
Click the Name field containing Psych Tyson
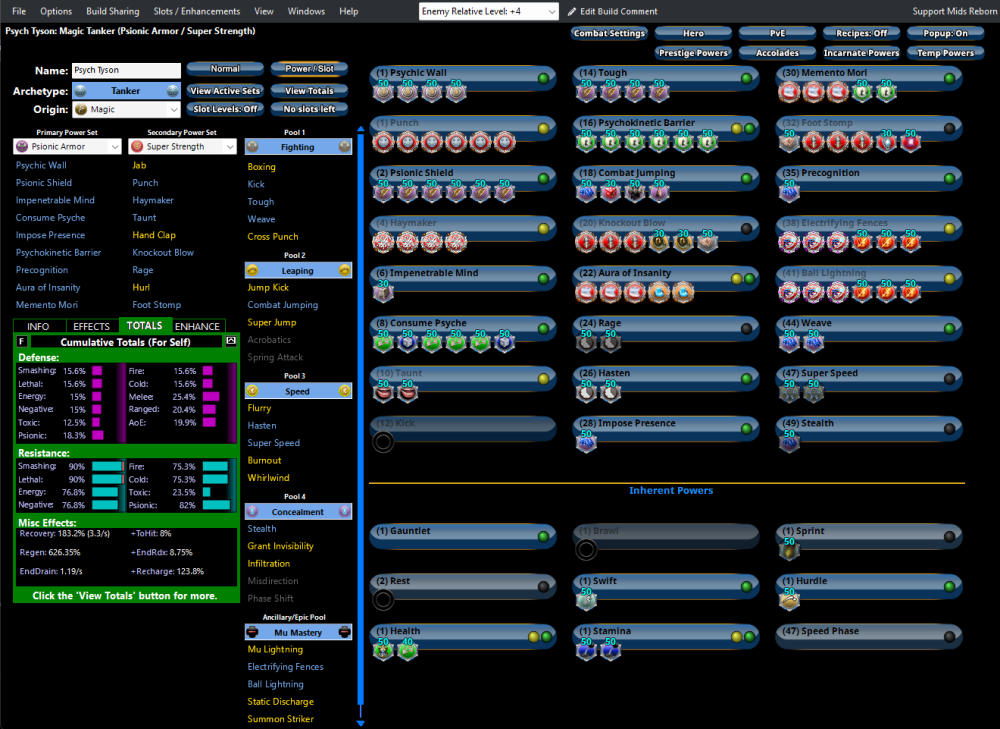126,71
